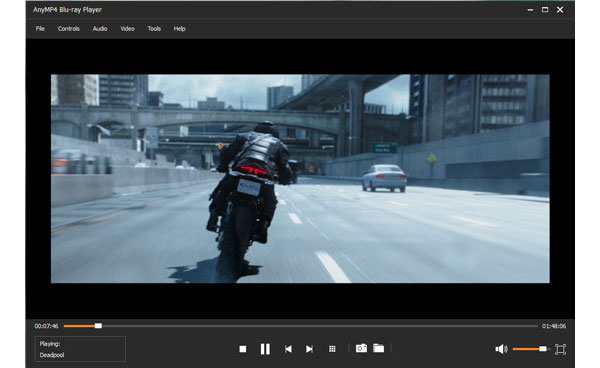Mute audio via the speaker icon

[x=501, y=349]
